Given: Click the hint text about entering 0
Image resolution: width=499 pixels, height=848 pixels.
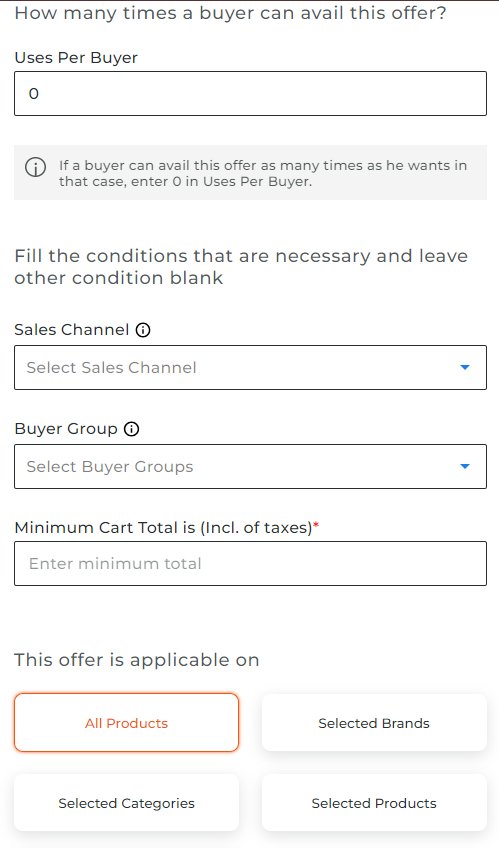Looking at the screenshot, I should coord(263,173).
